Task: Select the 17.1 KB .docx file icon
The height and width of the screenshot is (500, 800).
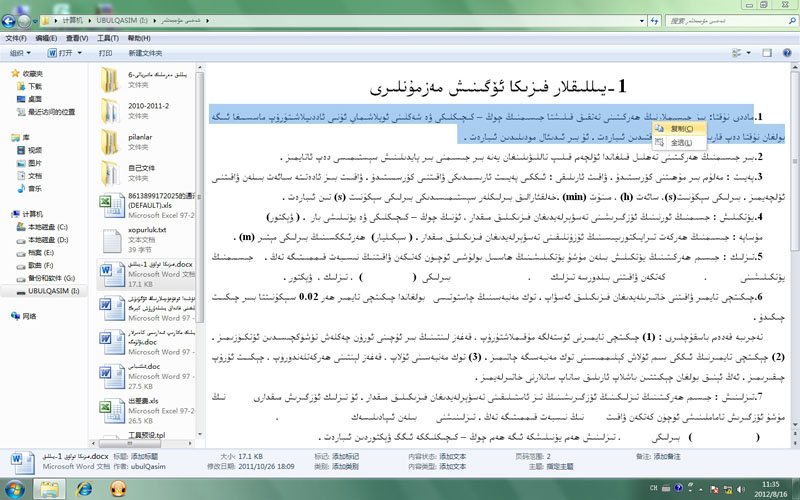Action: click(x=112, y=274)
